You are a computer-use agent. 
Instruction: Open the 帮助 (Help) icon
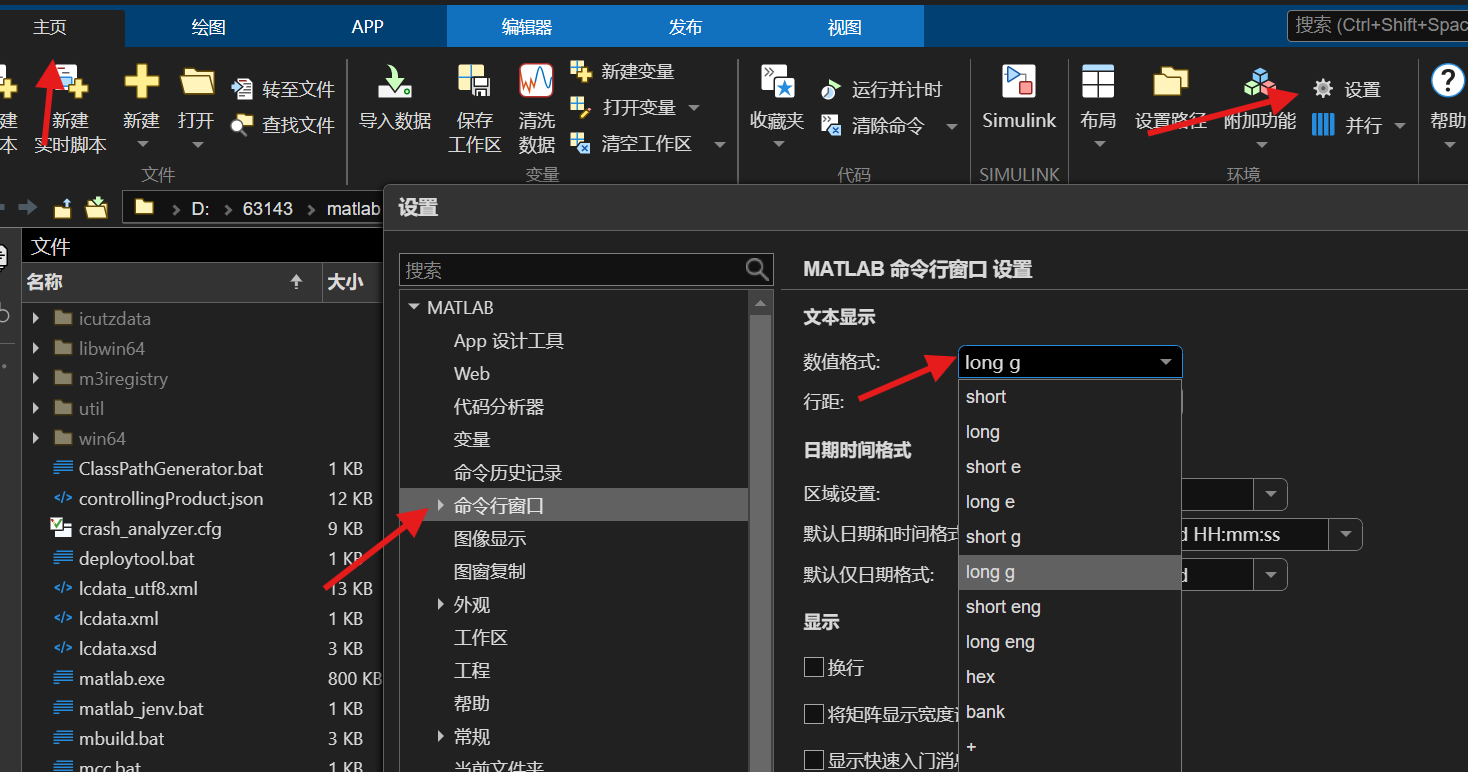[x=1447, y=81]
